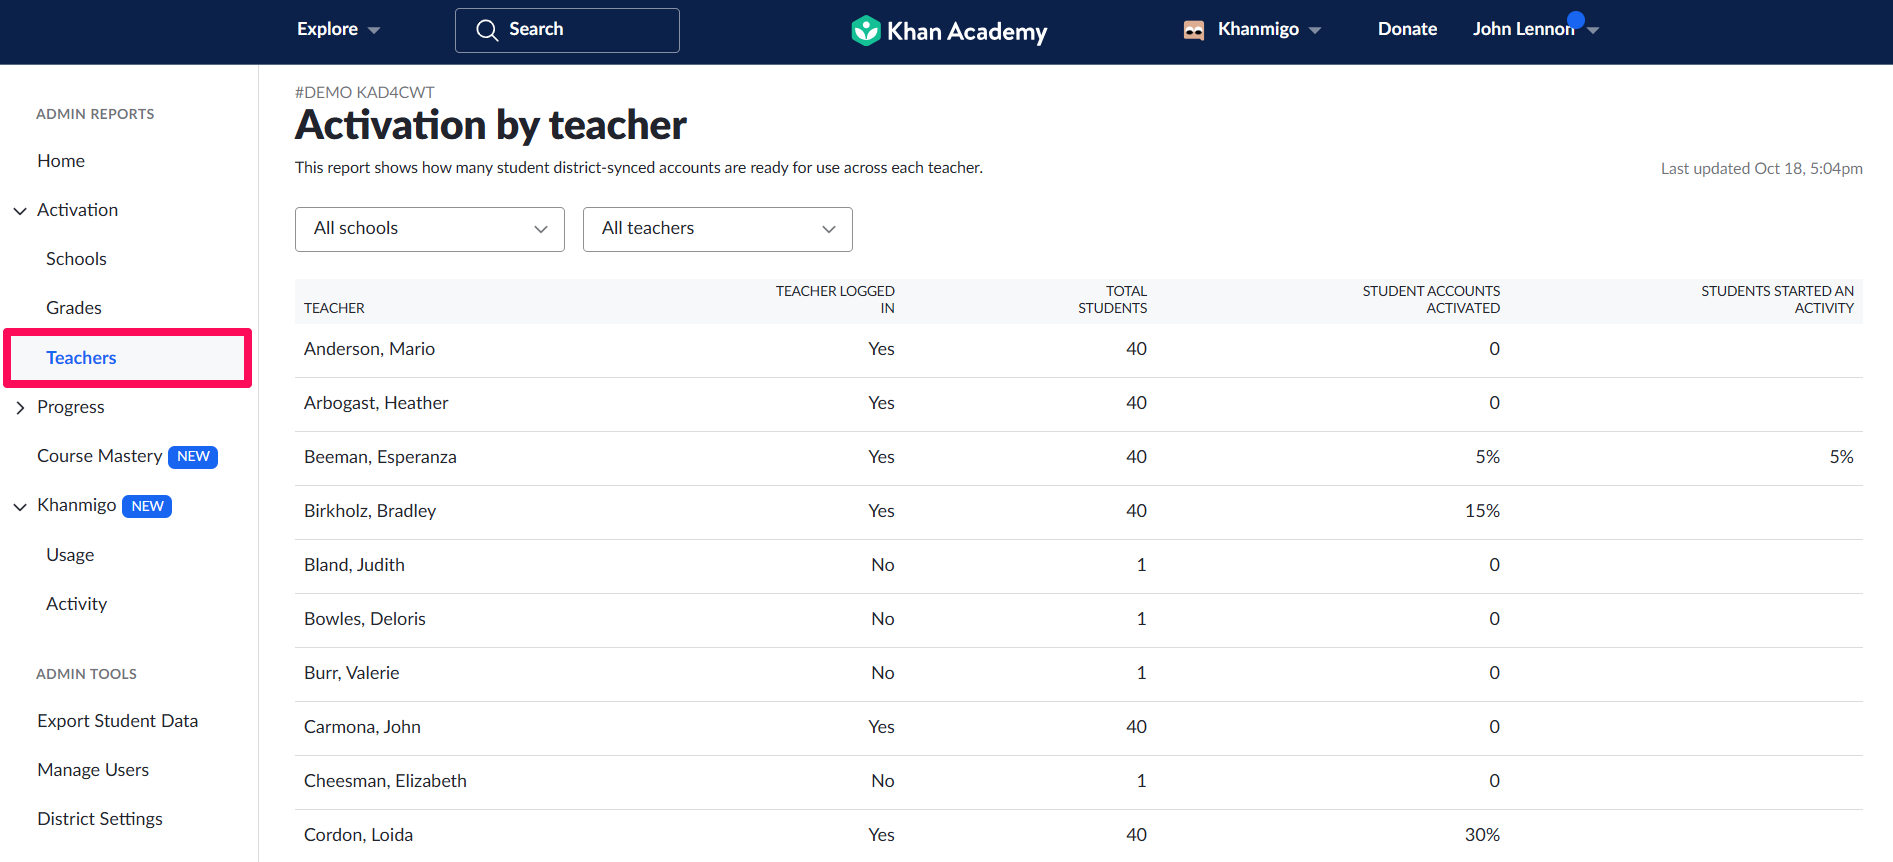This screenshot has height=862, width=1893.
Task: Open the Explore dropdown menu
Action: pos(338,29)
